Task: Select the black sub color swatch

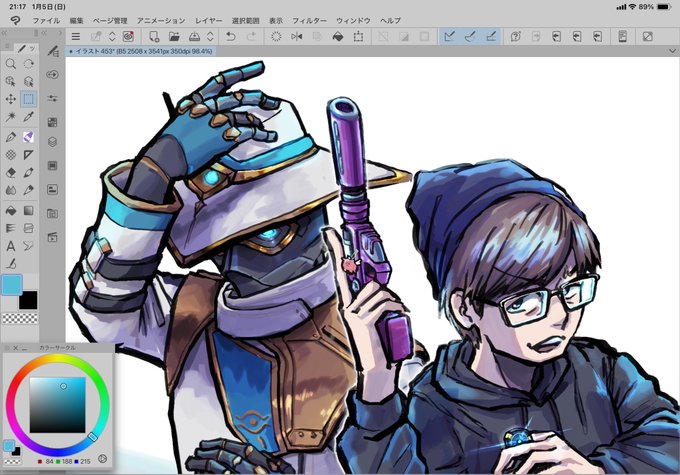Action: click(x=28, y=300)
